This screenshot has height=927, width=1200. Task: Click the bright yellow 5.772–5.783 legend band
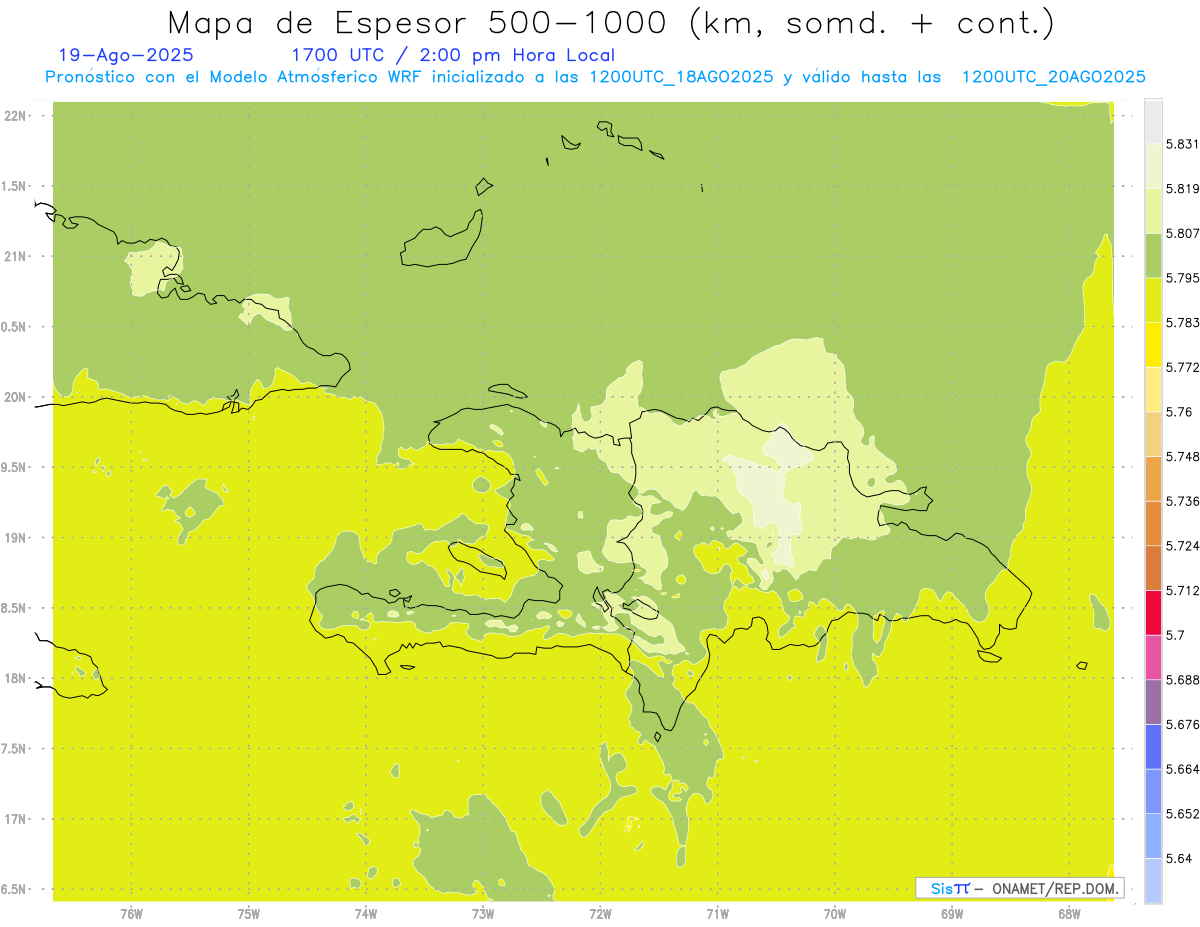point(1152,344)
